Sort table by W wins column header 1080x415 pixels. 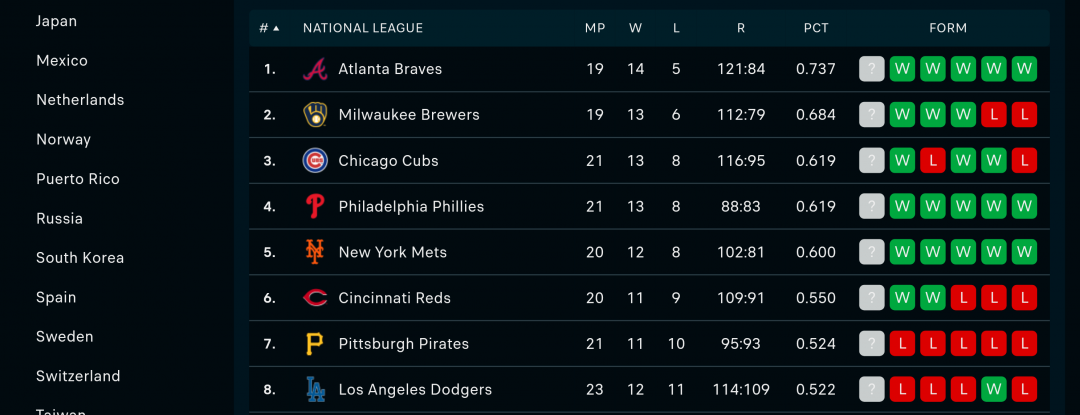pos(635,28)
